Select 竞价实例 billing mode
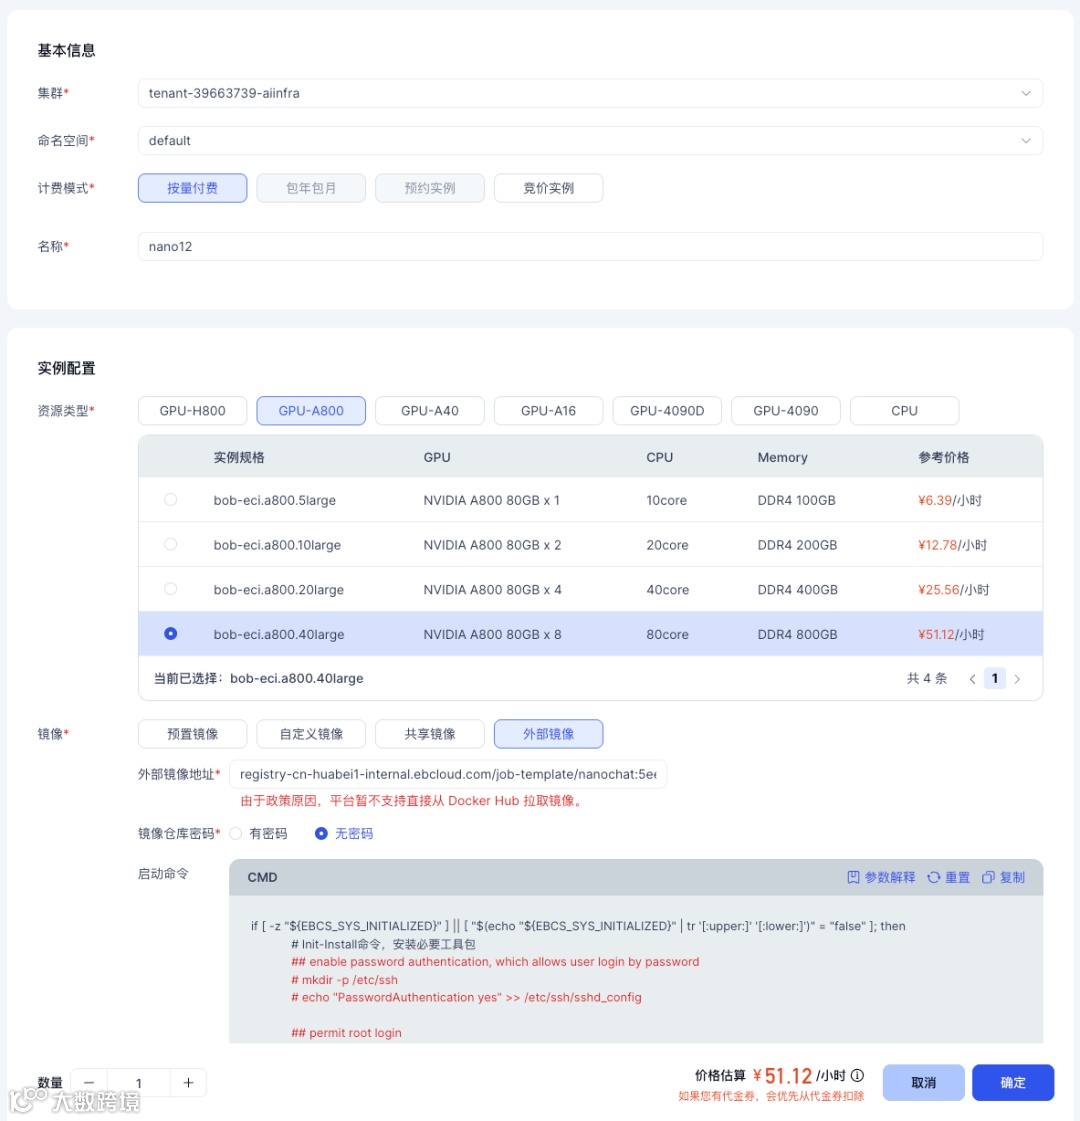Viewport: 1080px width, 1121px height. click(548, 188)
